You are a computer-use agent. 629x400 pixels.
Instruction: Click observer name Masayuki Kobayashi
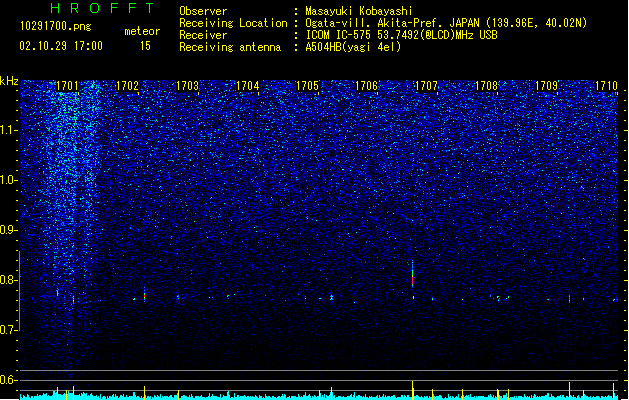(x=359, y=11)
